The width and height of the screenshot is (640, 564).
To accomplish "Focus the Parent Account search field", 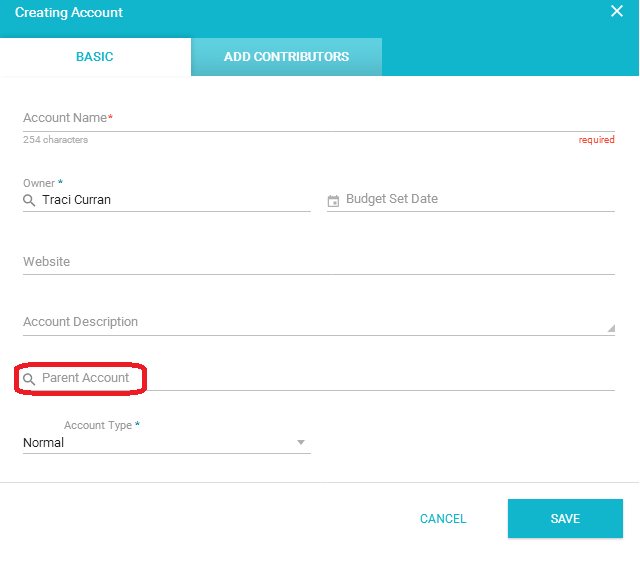I will tap(319, 378).
